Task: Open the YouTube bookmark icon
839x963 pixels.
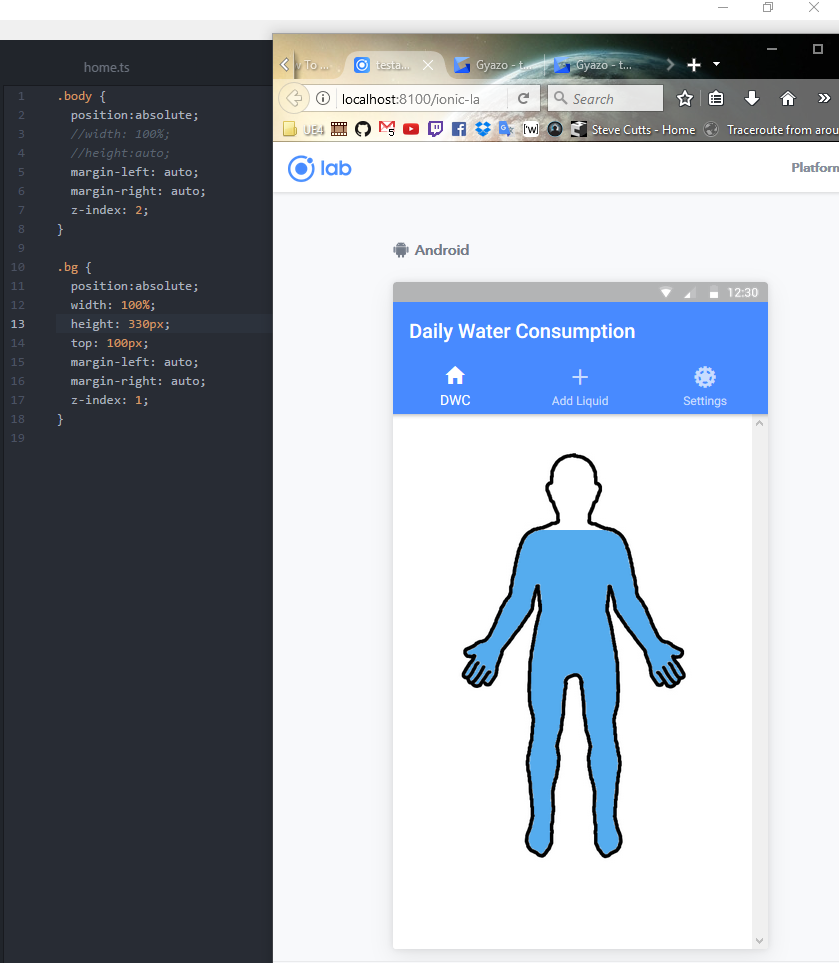Action: (411, 129)
